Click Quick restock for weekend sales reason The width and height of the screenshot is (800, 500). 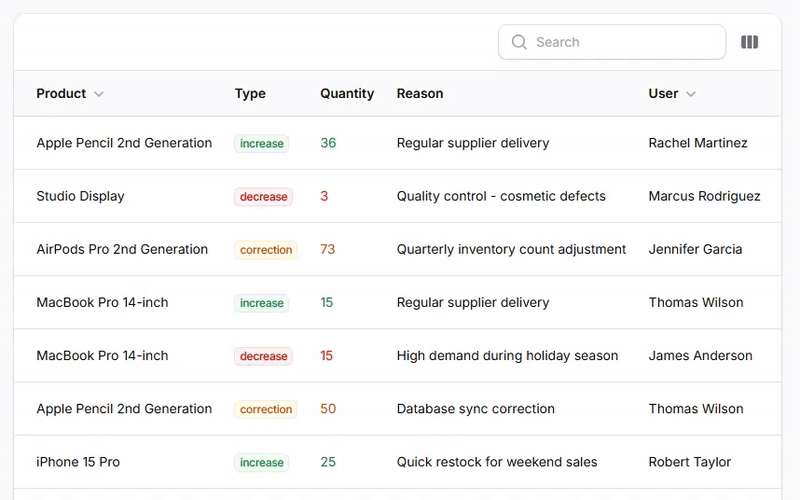click(x=497, y=462)
